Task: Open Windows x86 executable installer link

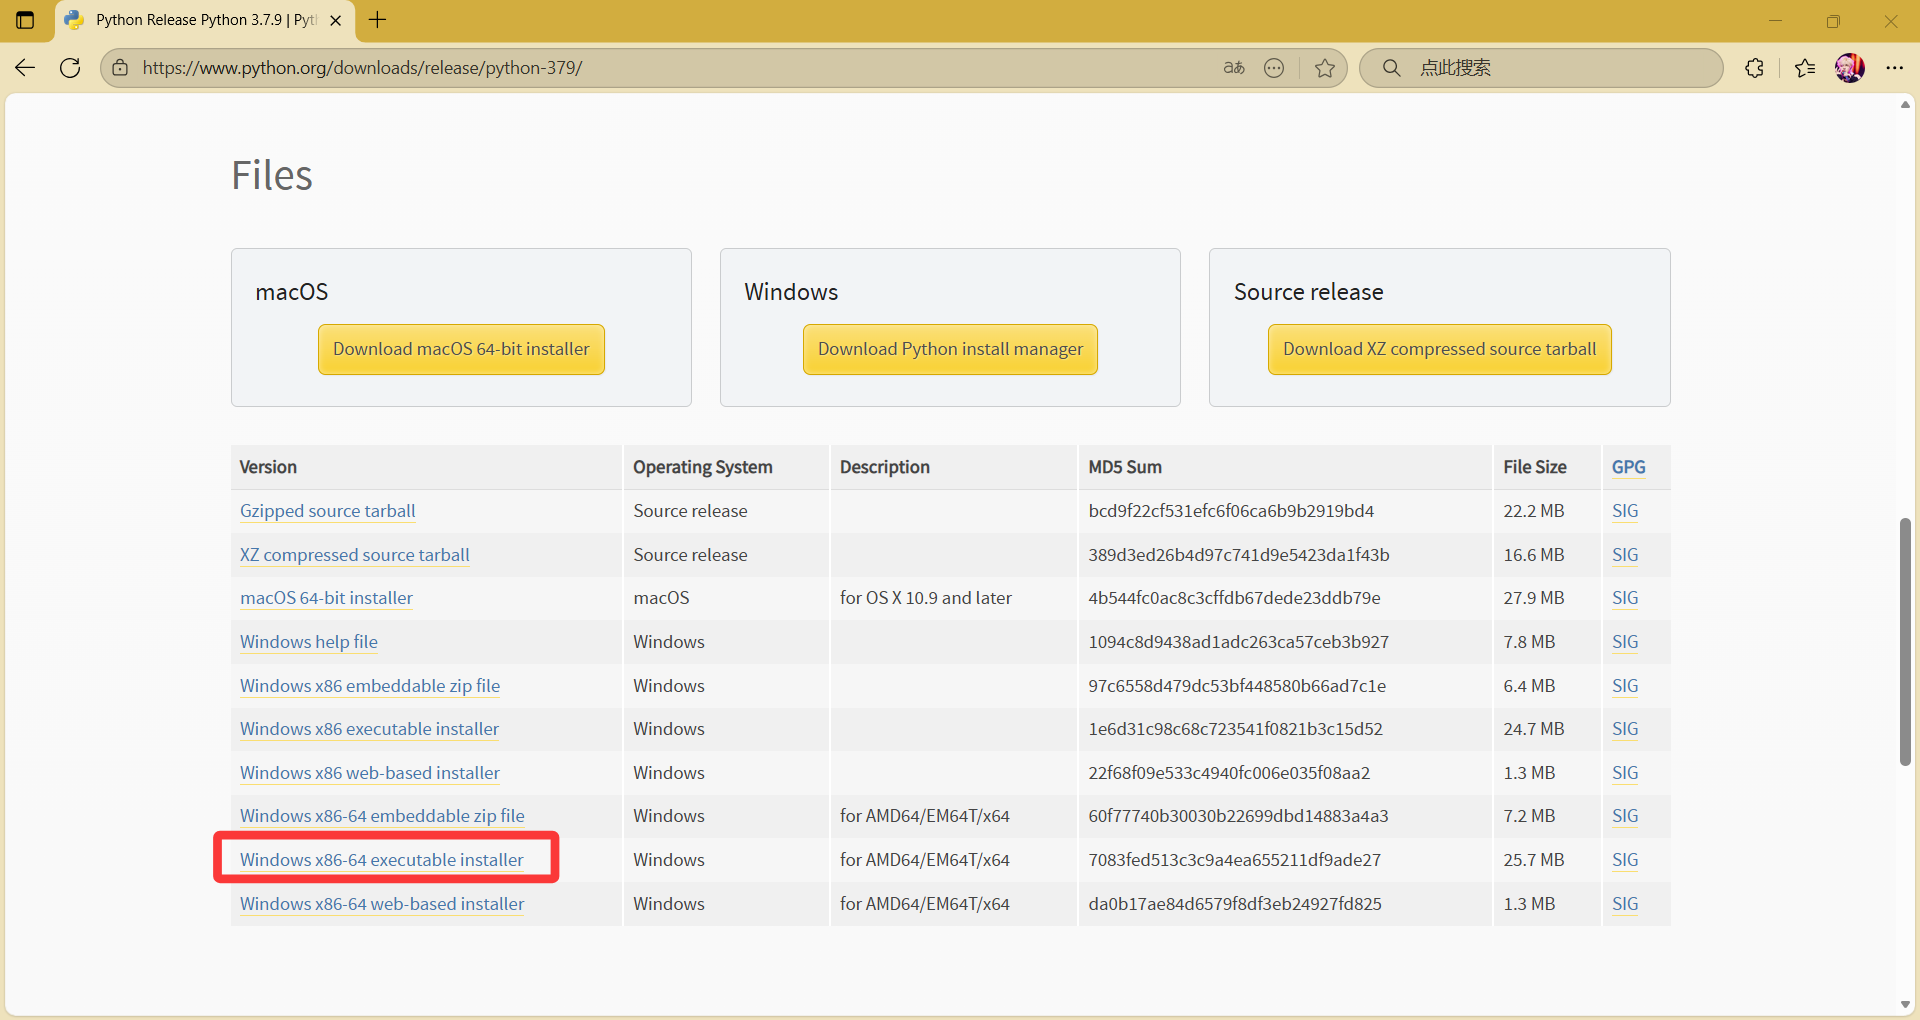Action: 369,729
